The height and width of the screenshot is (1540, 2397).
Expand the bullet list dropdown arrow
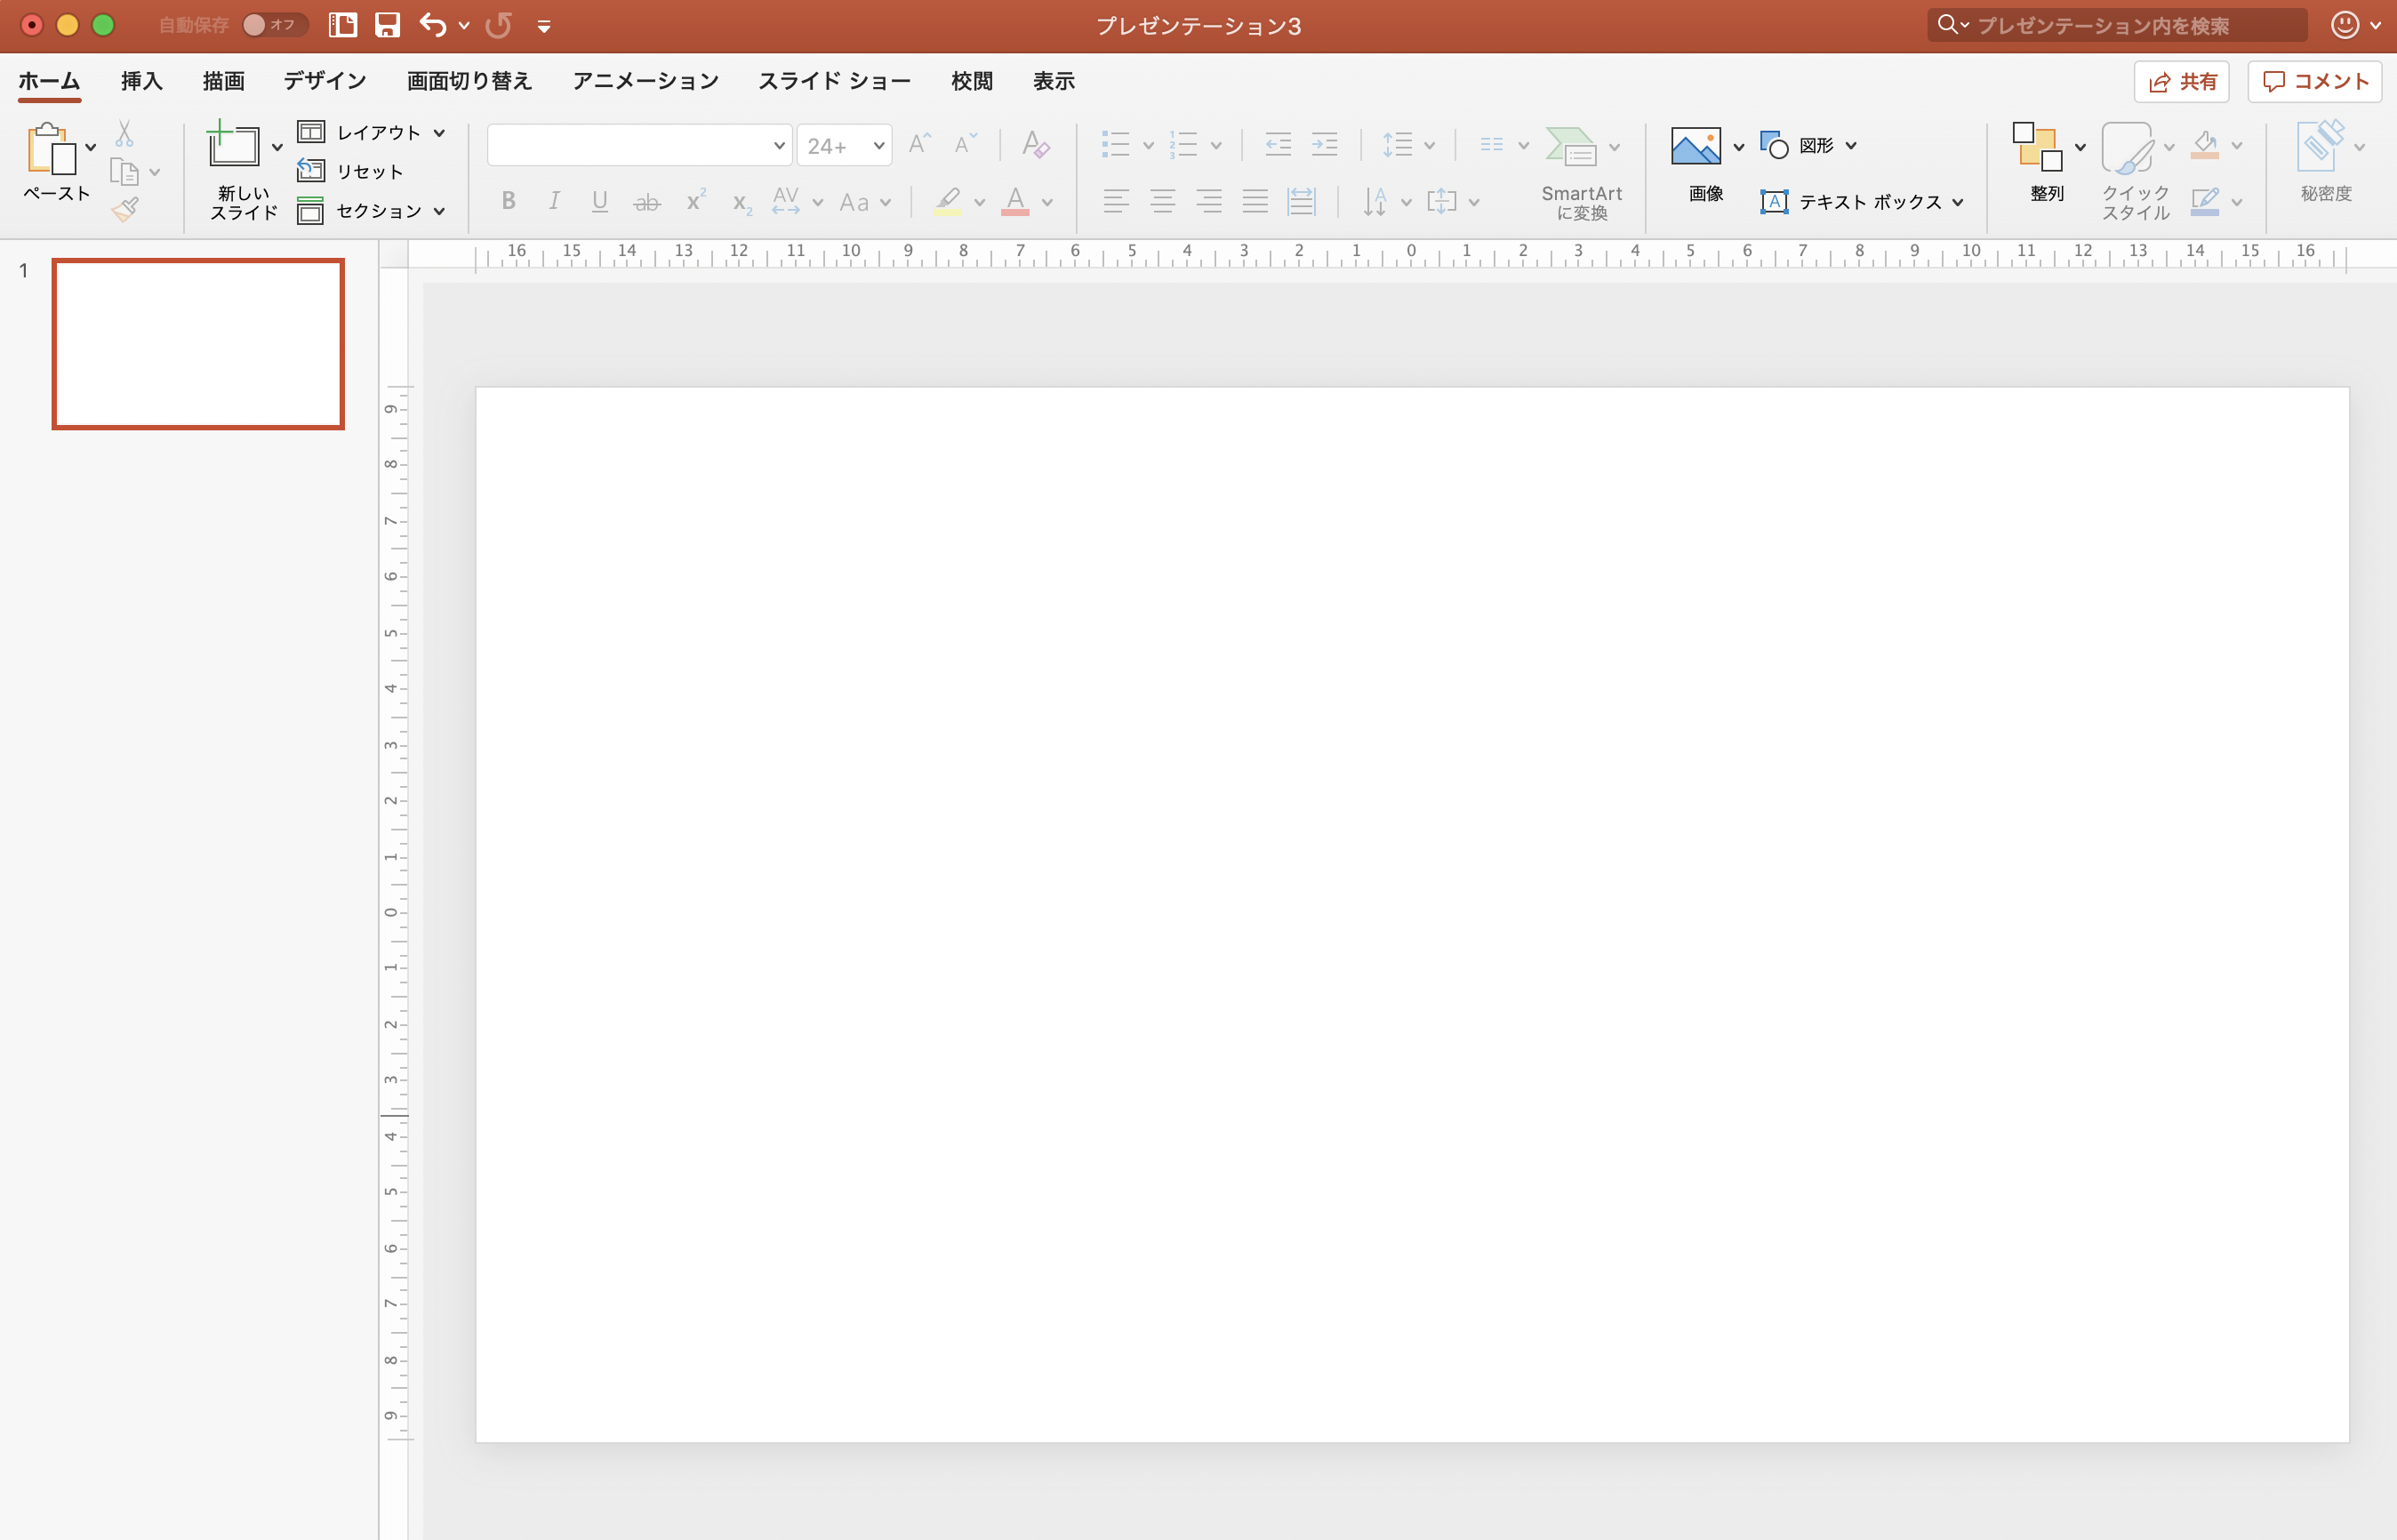click(1148, 146)
